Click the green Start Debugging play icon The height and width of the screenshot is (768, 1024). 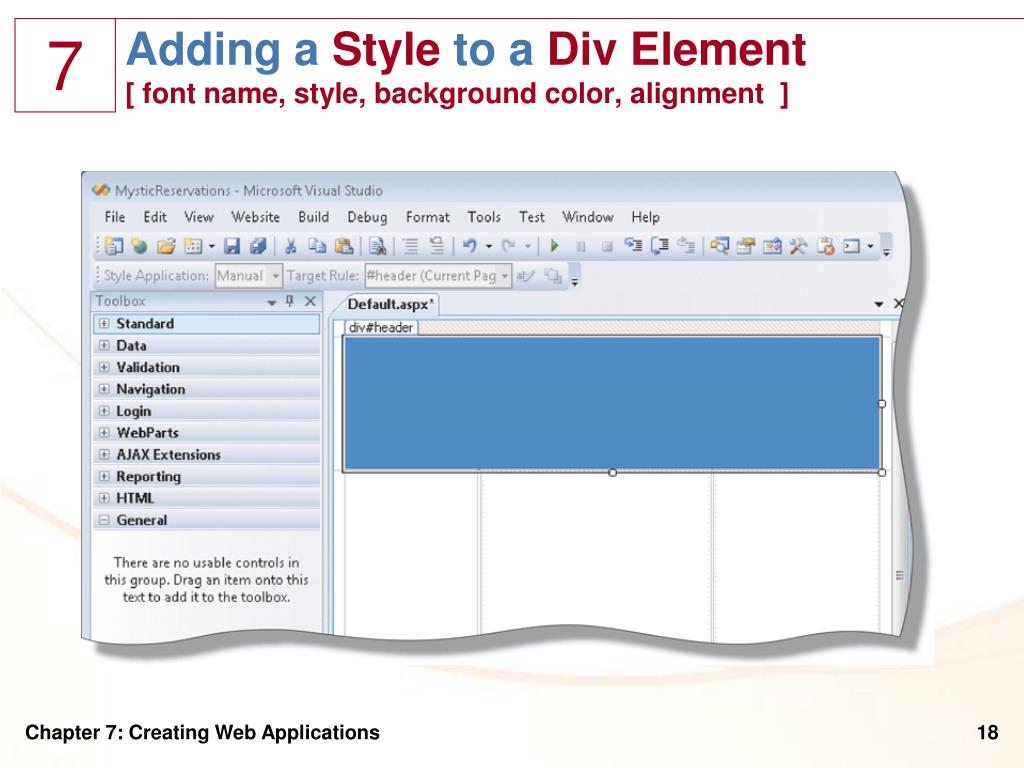point(554,246)
